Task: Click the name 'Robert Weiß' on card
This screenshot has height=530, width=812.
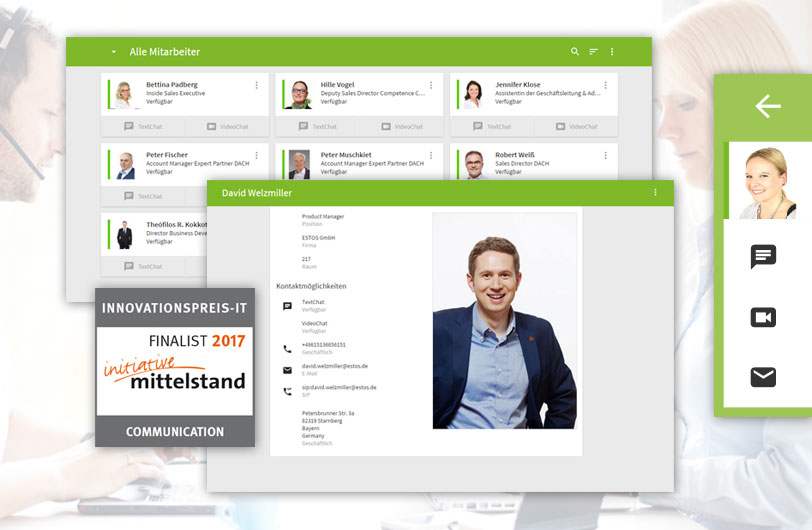Action: [x=515, y=154]
